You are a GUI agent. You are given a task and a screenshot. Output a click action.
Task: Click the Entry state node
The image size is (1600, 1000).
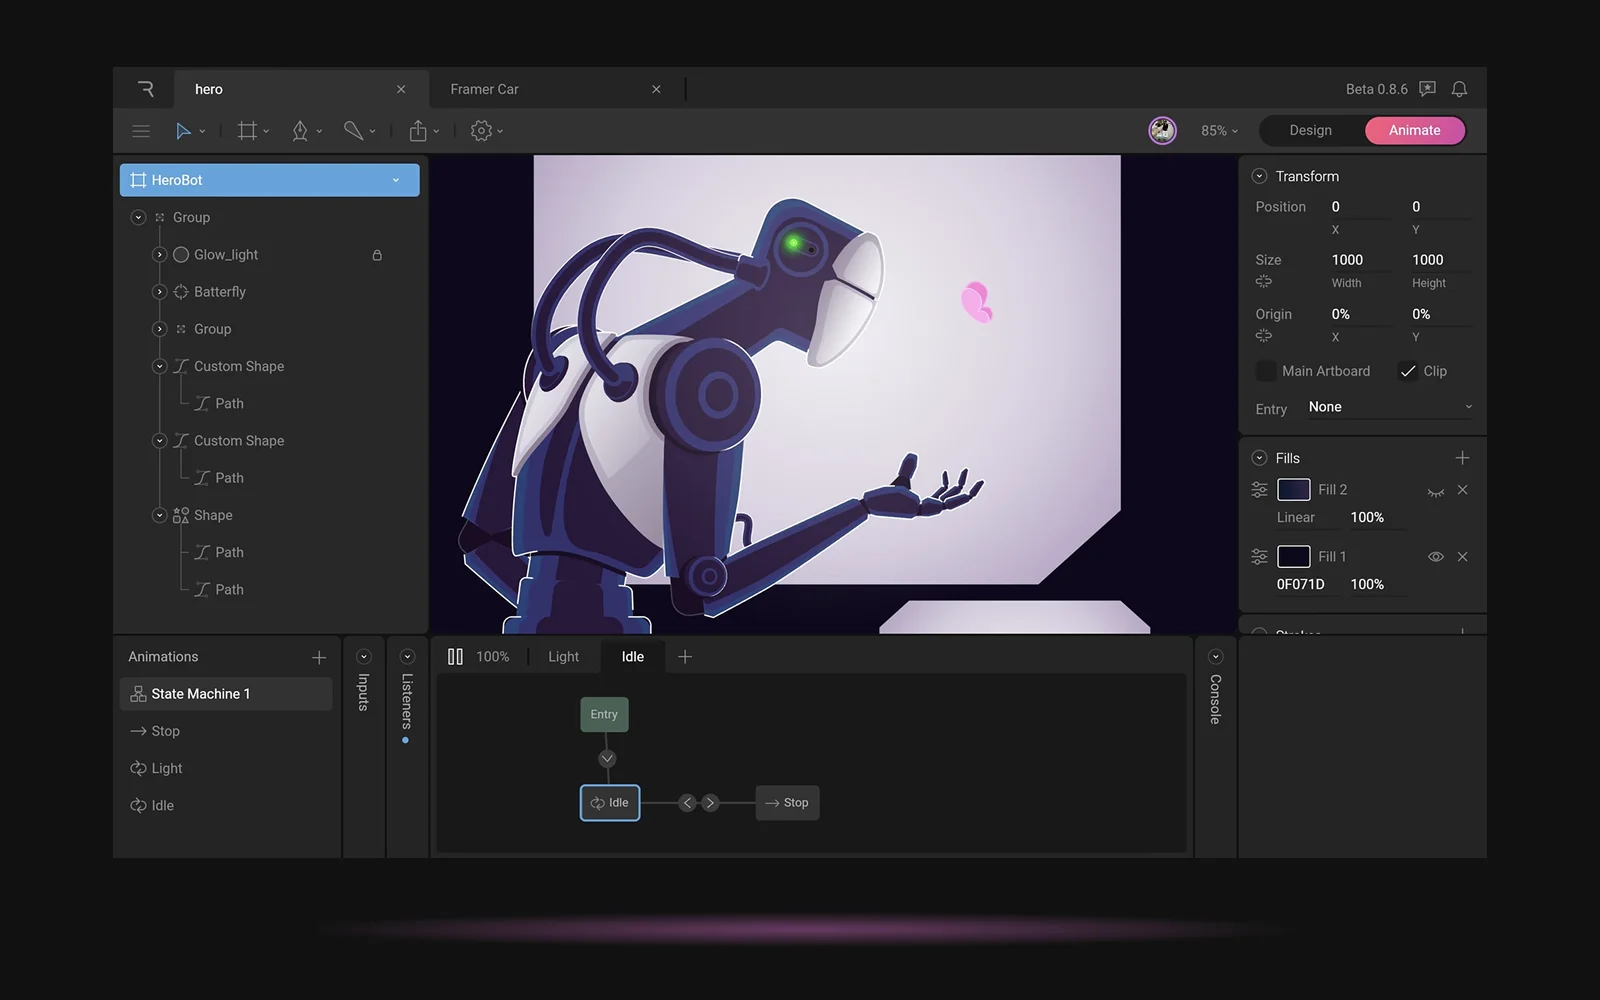click(x=604, y=714)
